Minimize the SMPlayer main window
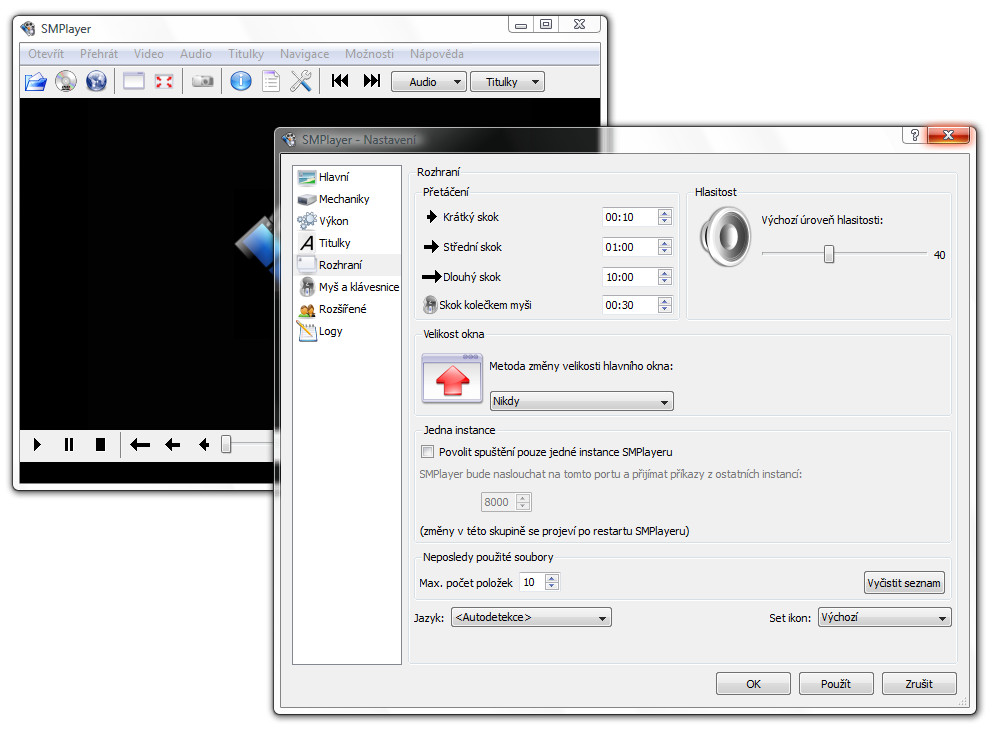Screen dimensions: 993x730 [x=521, y=24]
